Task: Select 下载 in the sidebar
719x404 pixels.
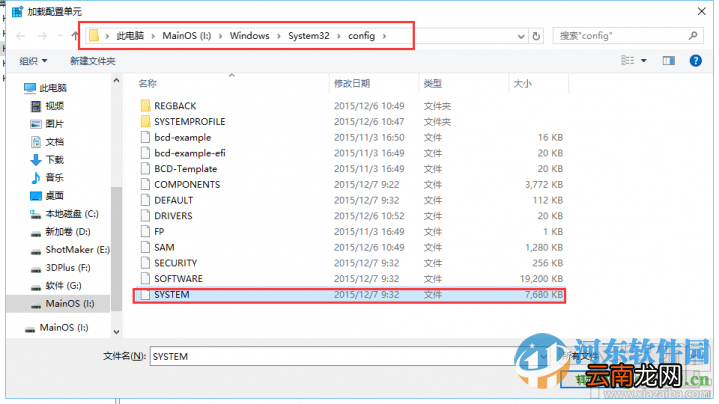Action: (x=47, y=160)
